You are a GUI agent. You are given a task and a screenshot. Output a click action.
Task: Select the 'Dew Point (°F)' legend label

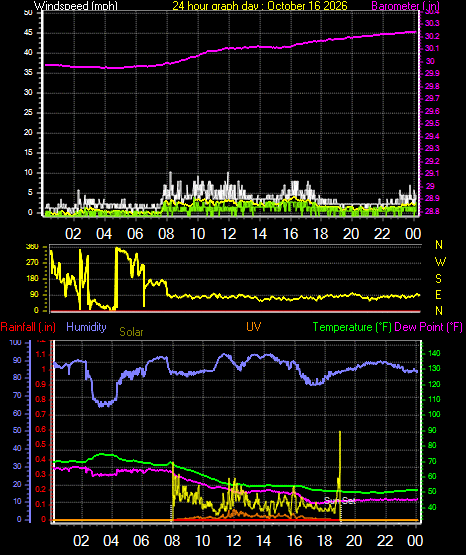(428, 327)
